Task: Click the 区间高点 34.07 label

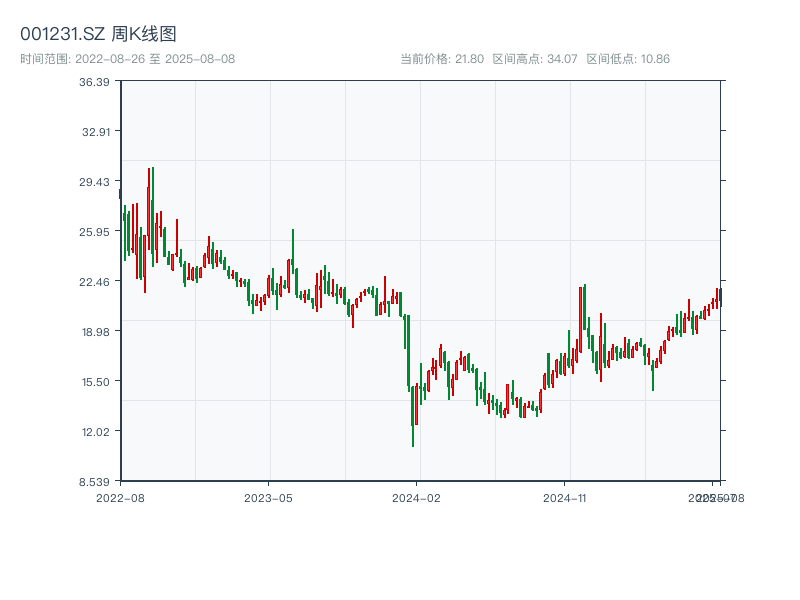Action: [535, 59]
